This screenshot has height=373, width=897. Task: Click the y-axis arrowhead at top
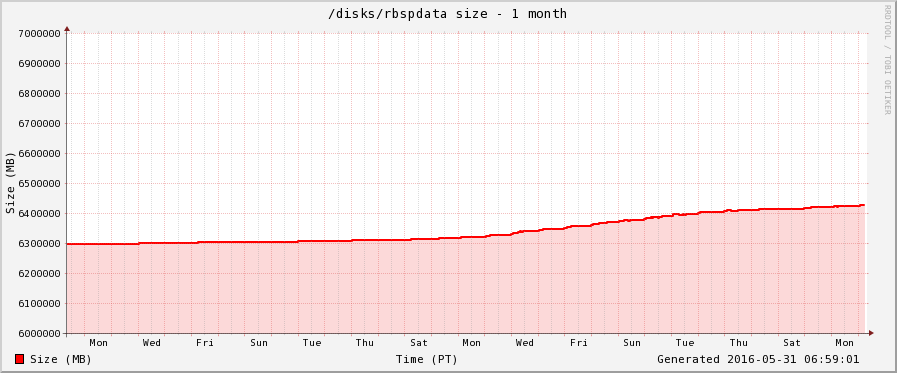67,28
